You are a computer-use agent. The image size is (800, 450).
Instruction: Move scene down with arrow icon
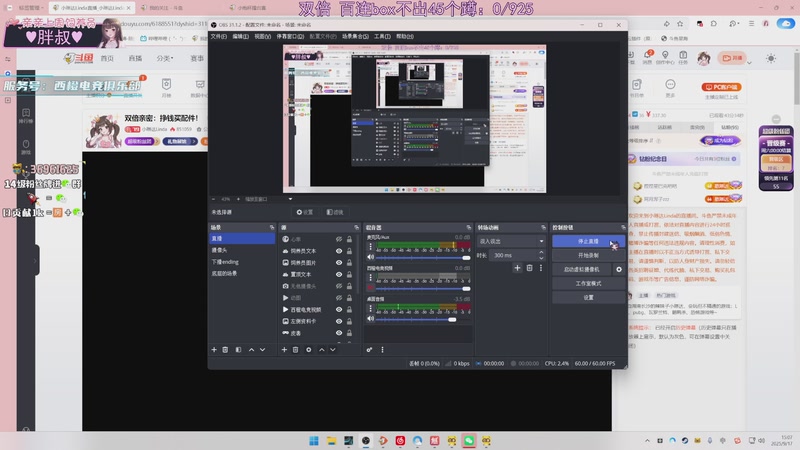263,349
